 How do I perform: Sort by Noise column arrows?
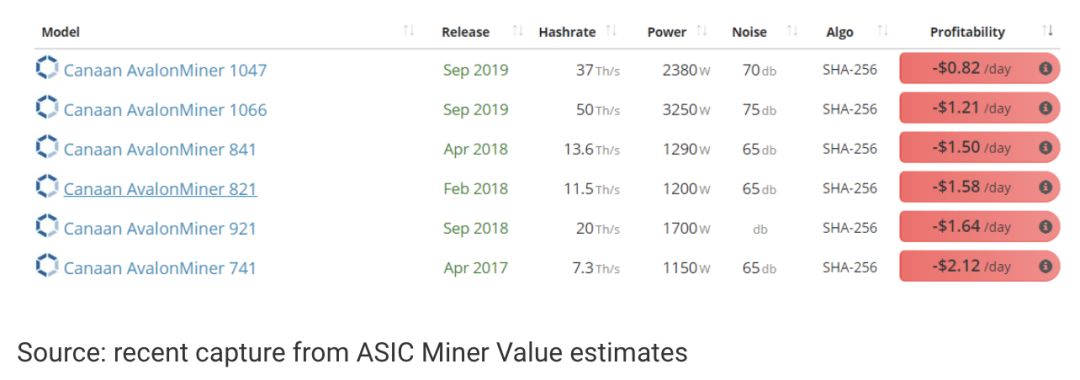coord(792,31)
